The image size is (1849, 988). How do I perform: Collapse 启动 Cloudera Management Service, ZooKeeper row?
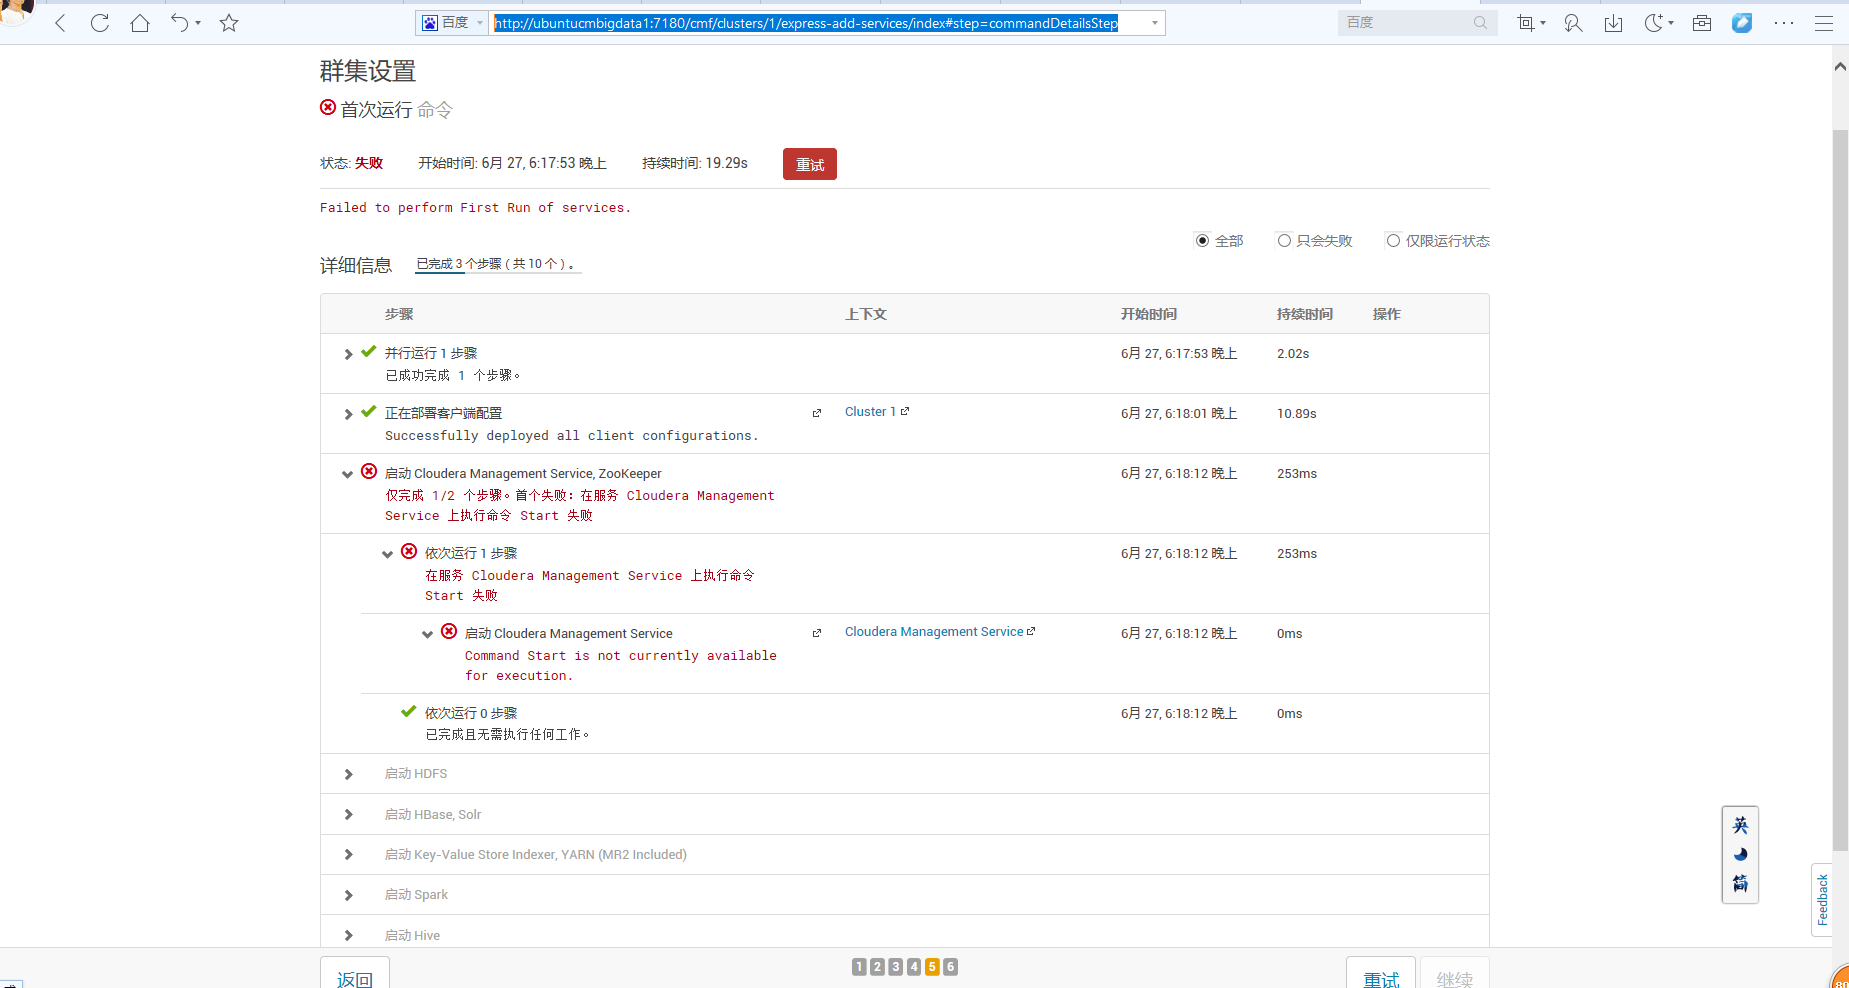coord(348,474)
